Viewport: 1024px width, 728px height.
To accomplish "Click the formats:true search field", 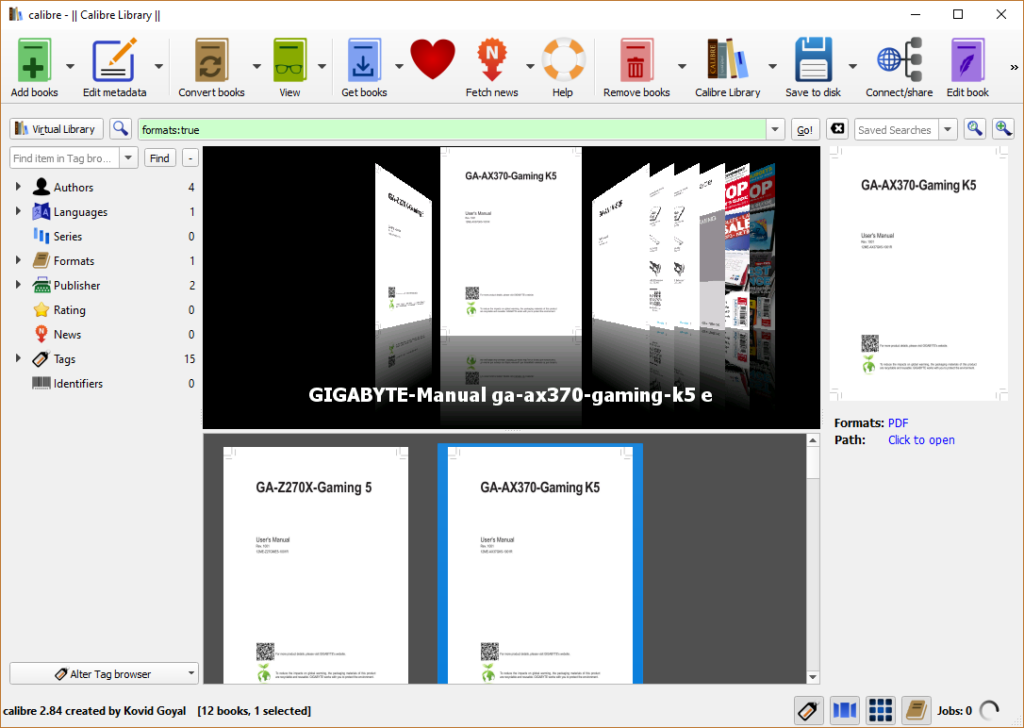I will (x=453, y=129).
